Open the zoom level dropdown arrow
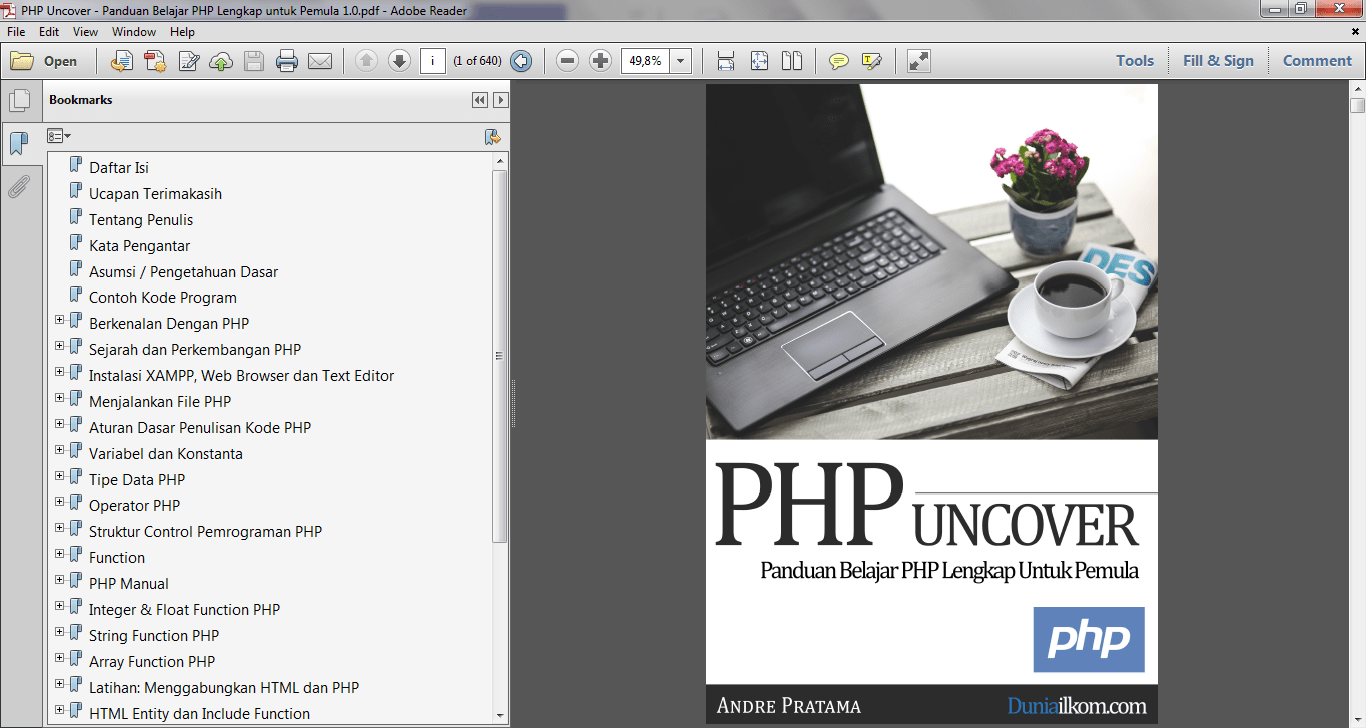1366x728 pixels. point(681,61)
